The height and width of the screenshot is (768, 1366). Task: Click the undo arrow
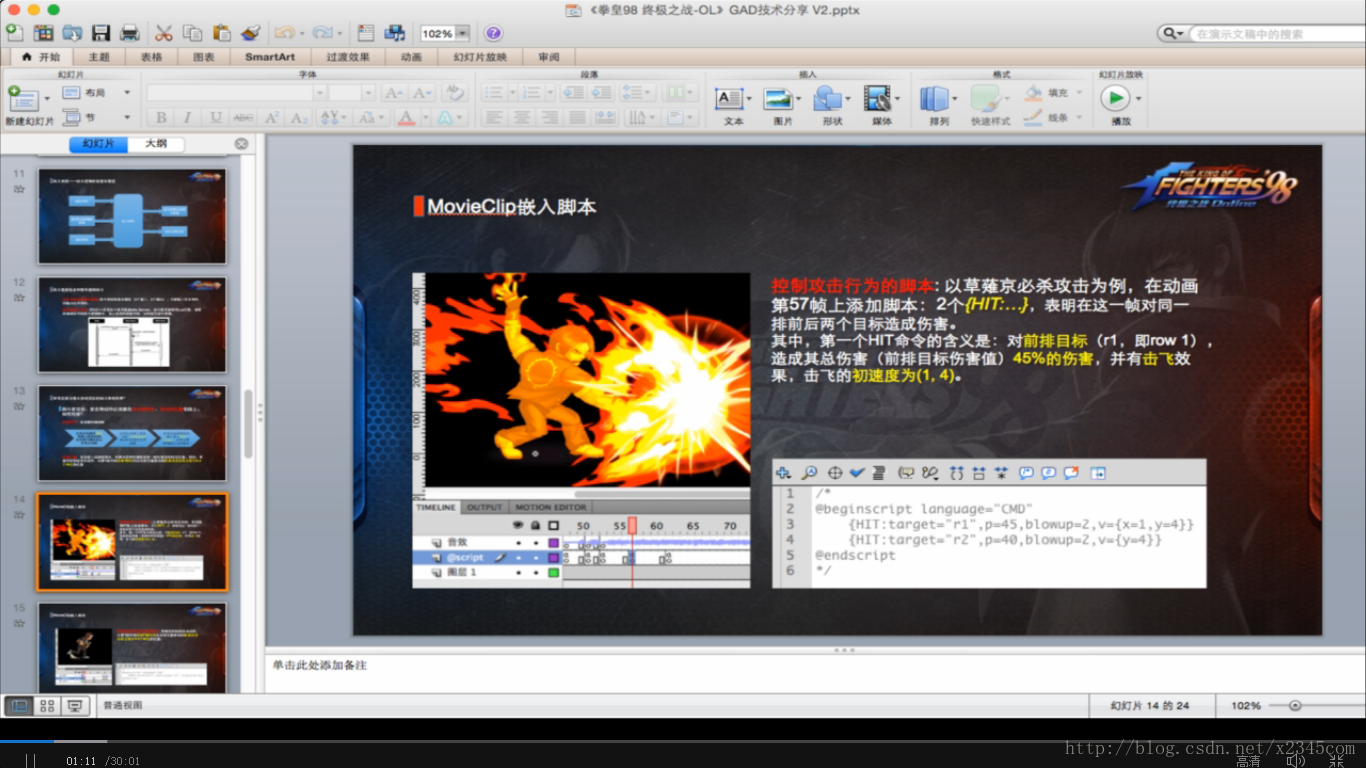[x=284, y=33]
